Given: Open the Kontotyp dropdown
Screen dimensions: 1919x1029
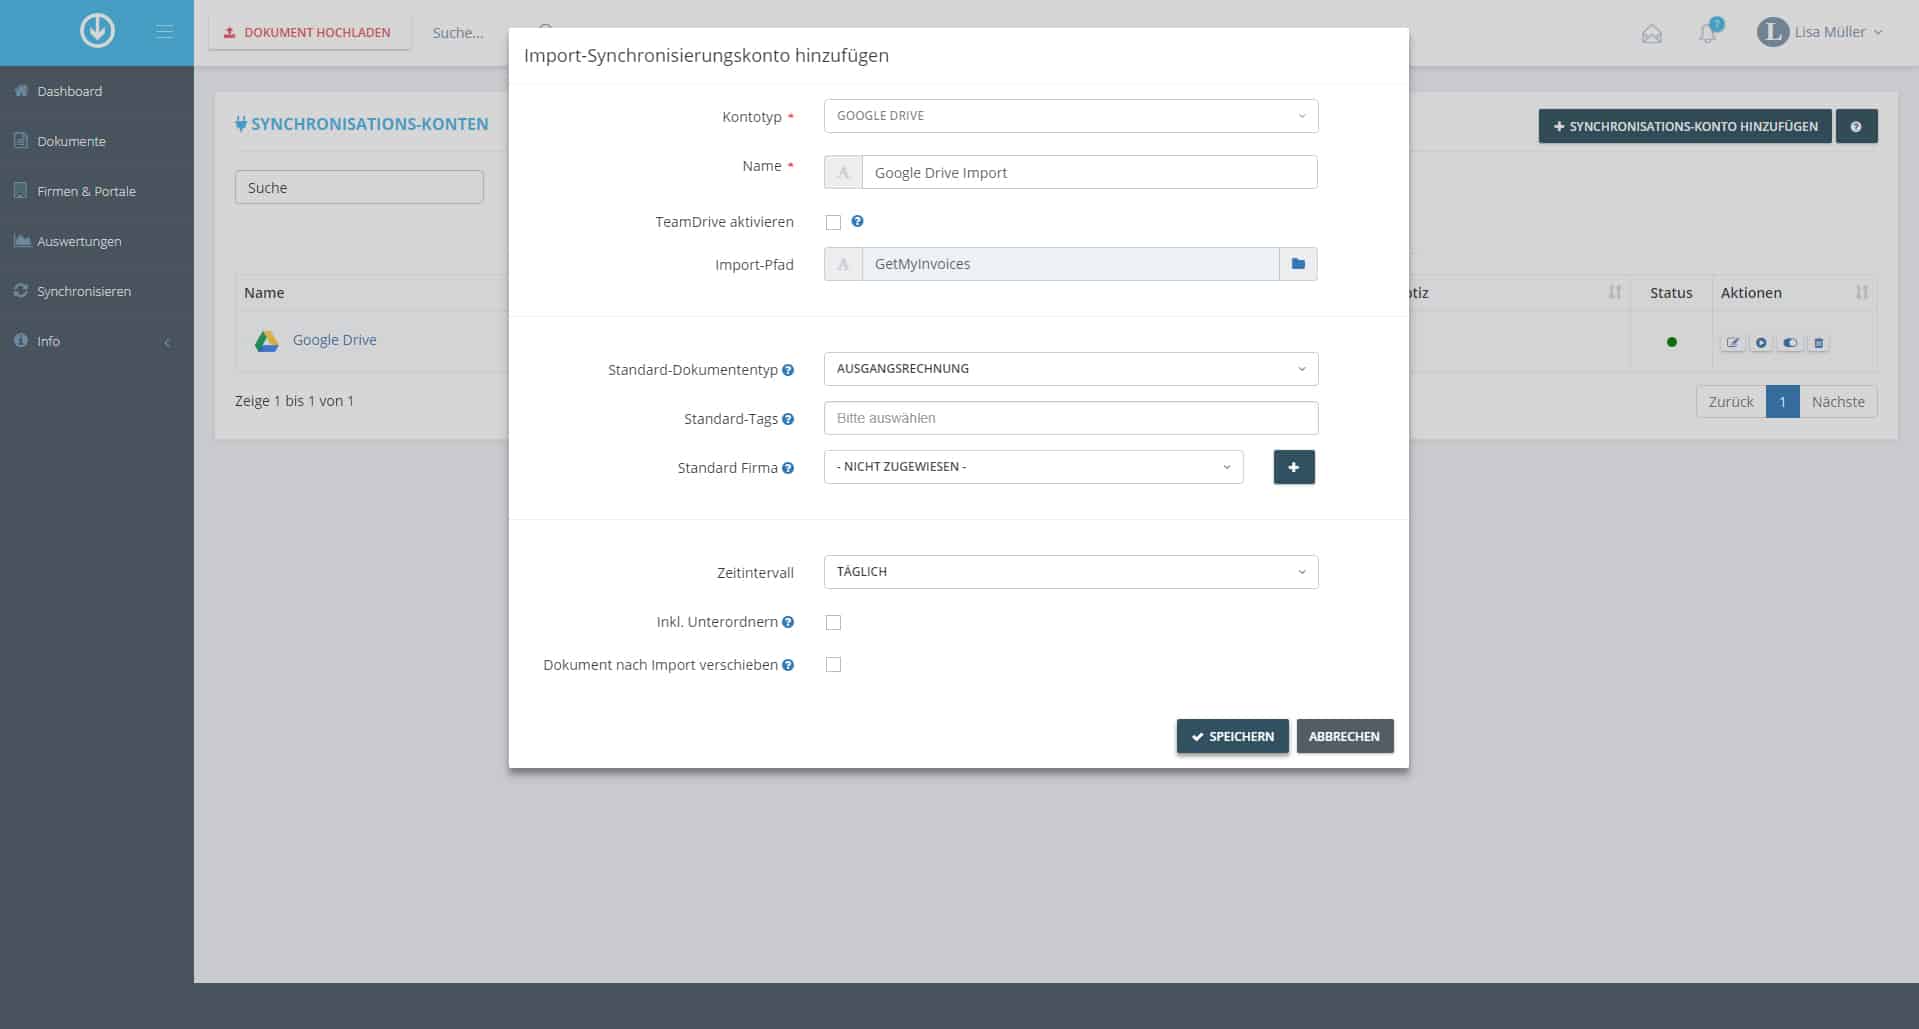Looking at the screenshot, I should point(1071,116).
